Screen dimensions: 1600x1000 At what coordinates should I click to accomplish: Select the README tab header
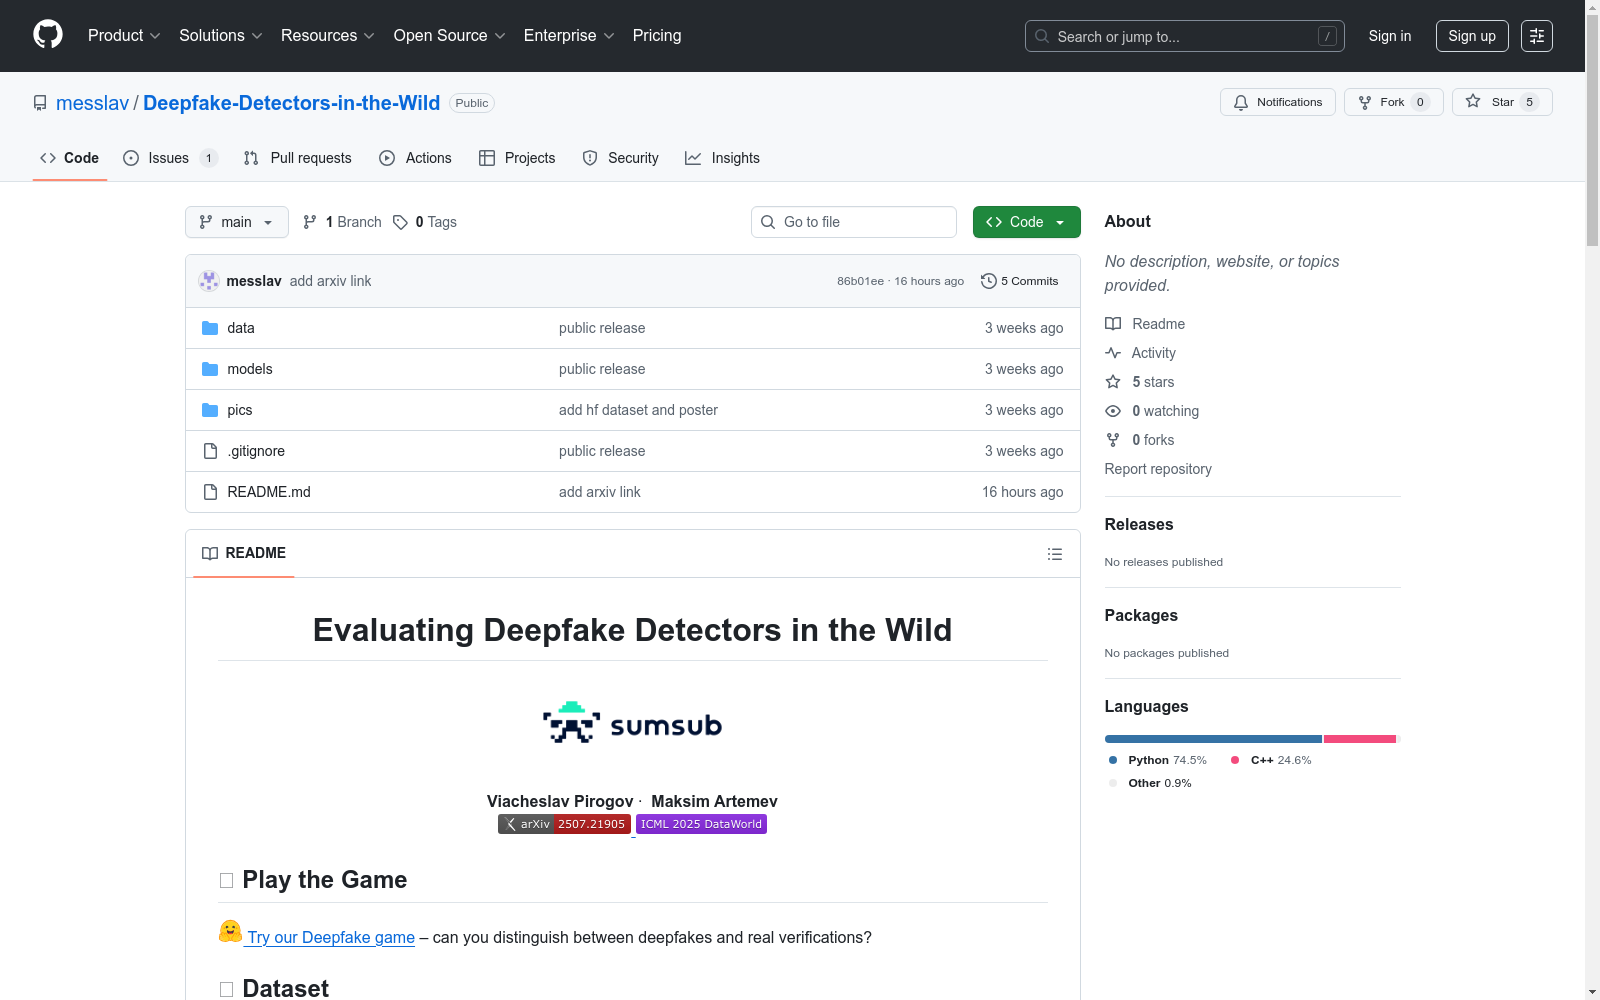tap(244, 553)
